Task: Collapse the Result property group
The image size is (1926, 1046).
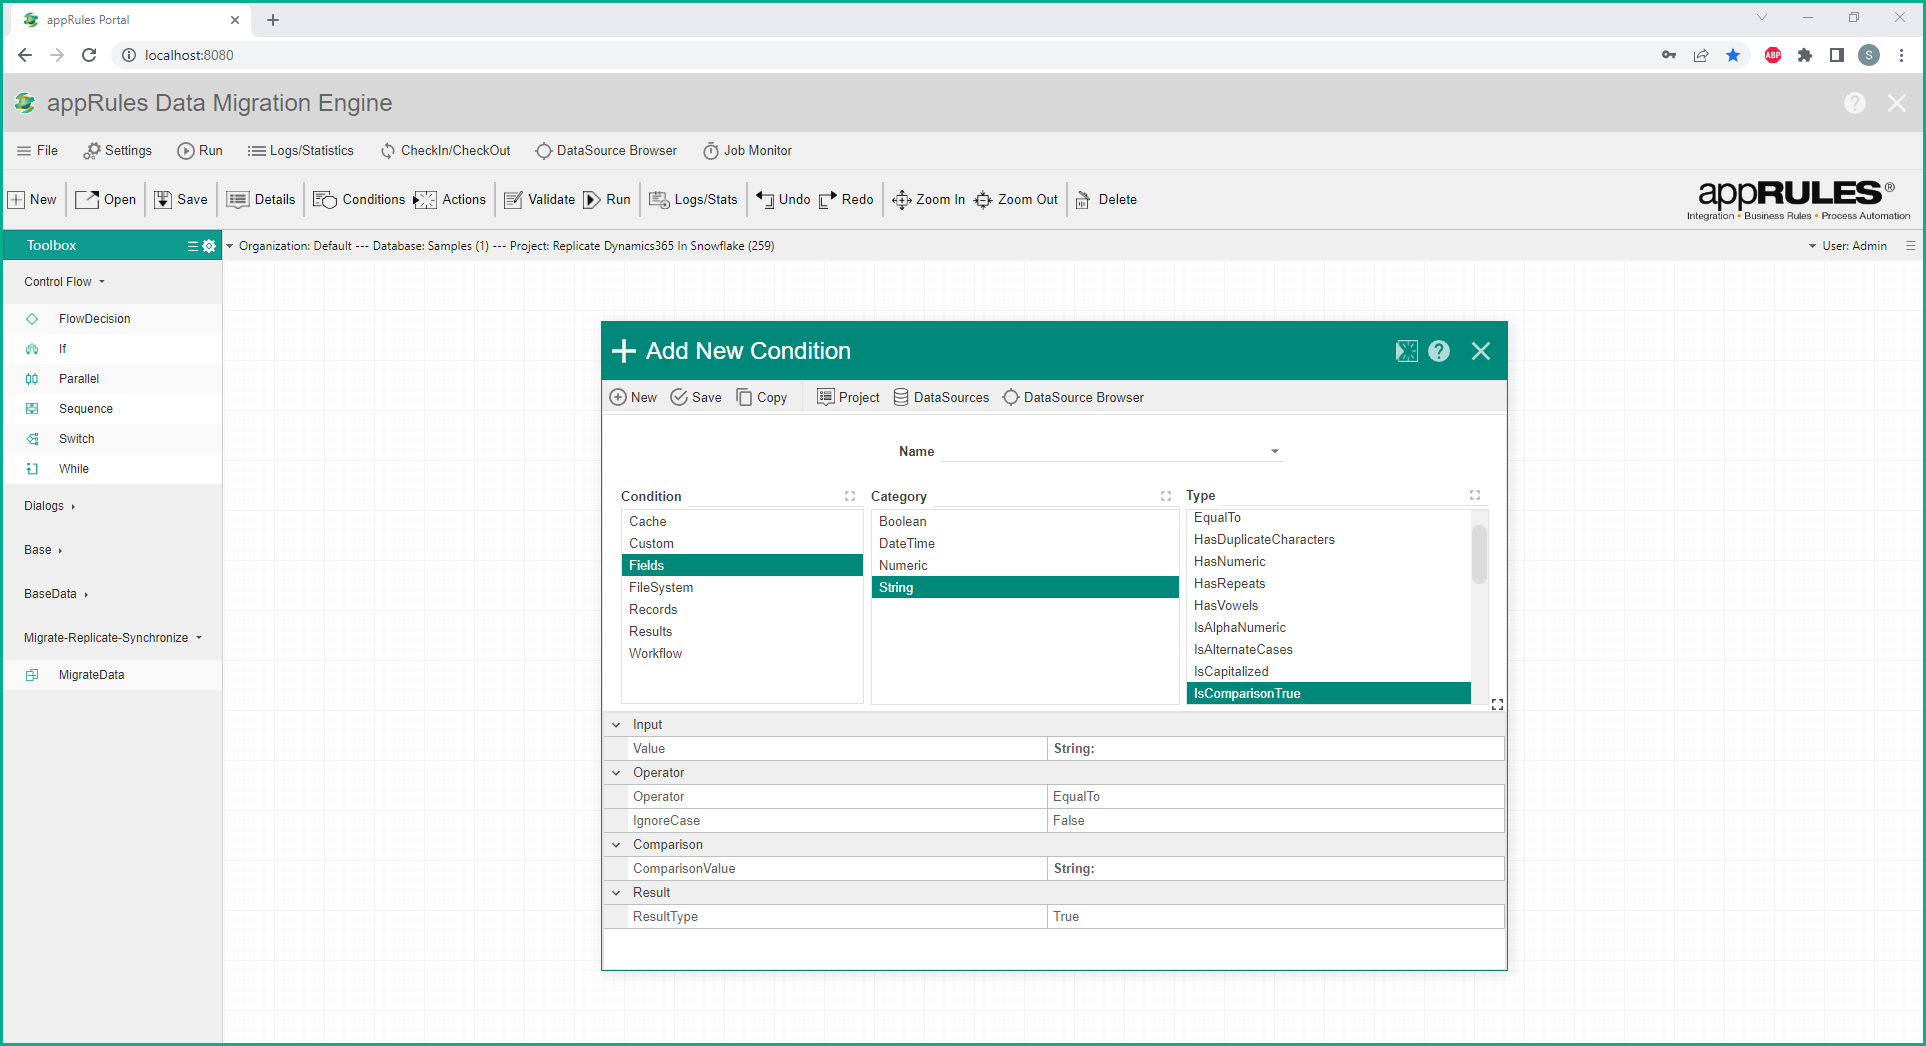Action: pos(616,893)
